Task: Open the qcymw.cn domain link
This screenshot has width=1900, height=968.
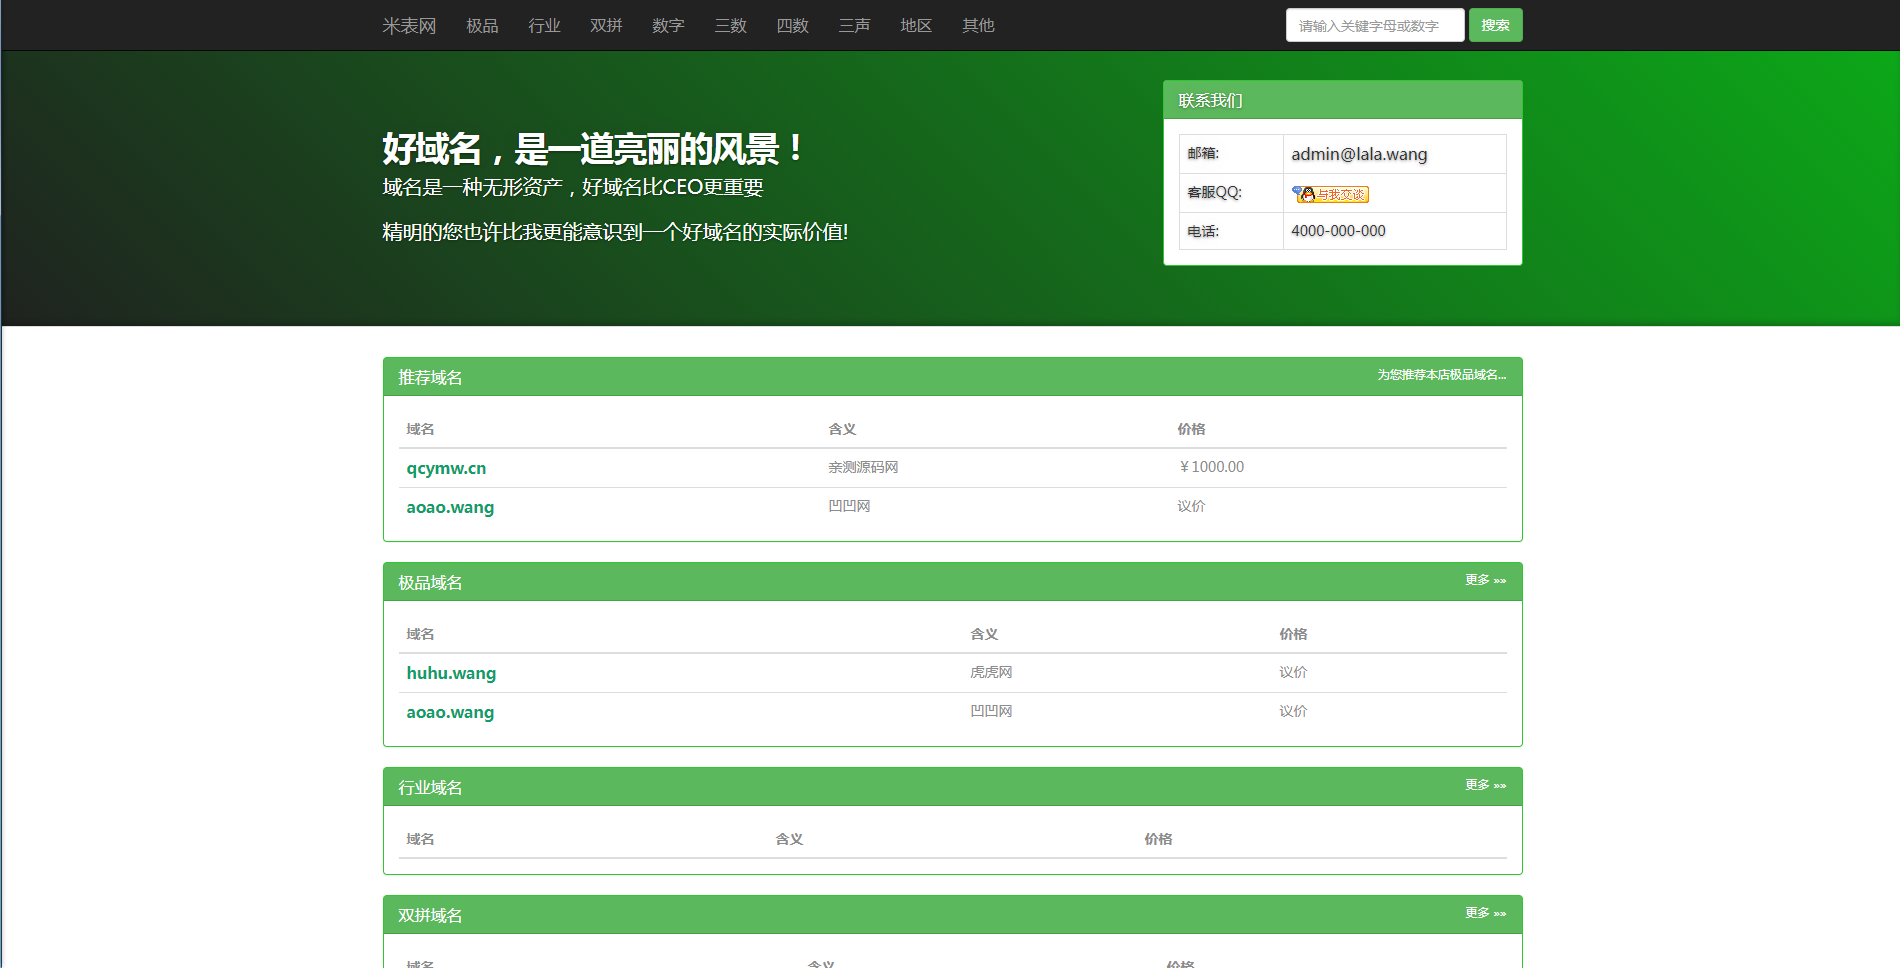Action: (446, 468)
